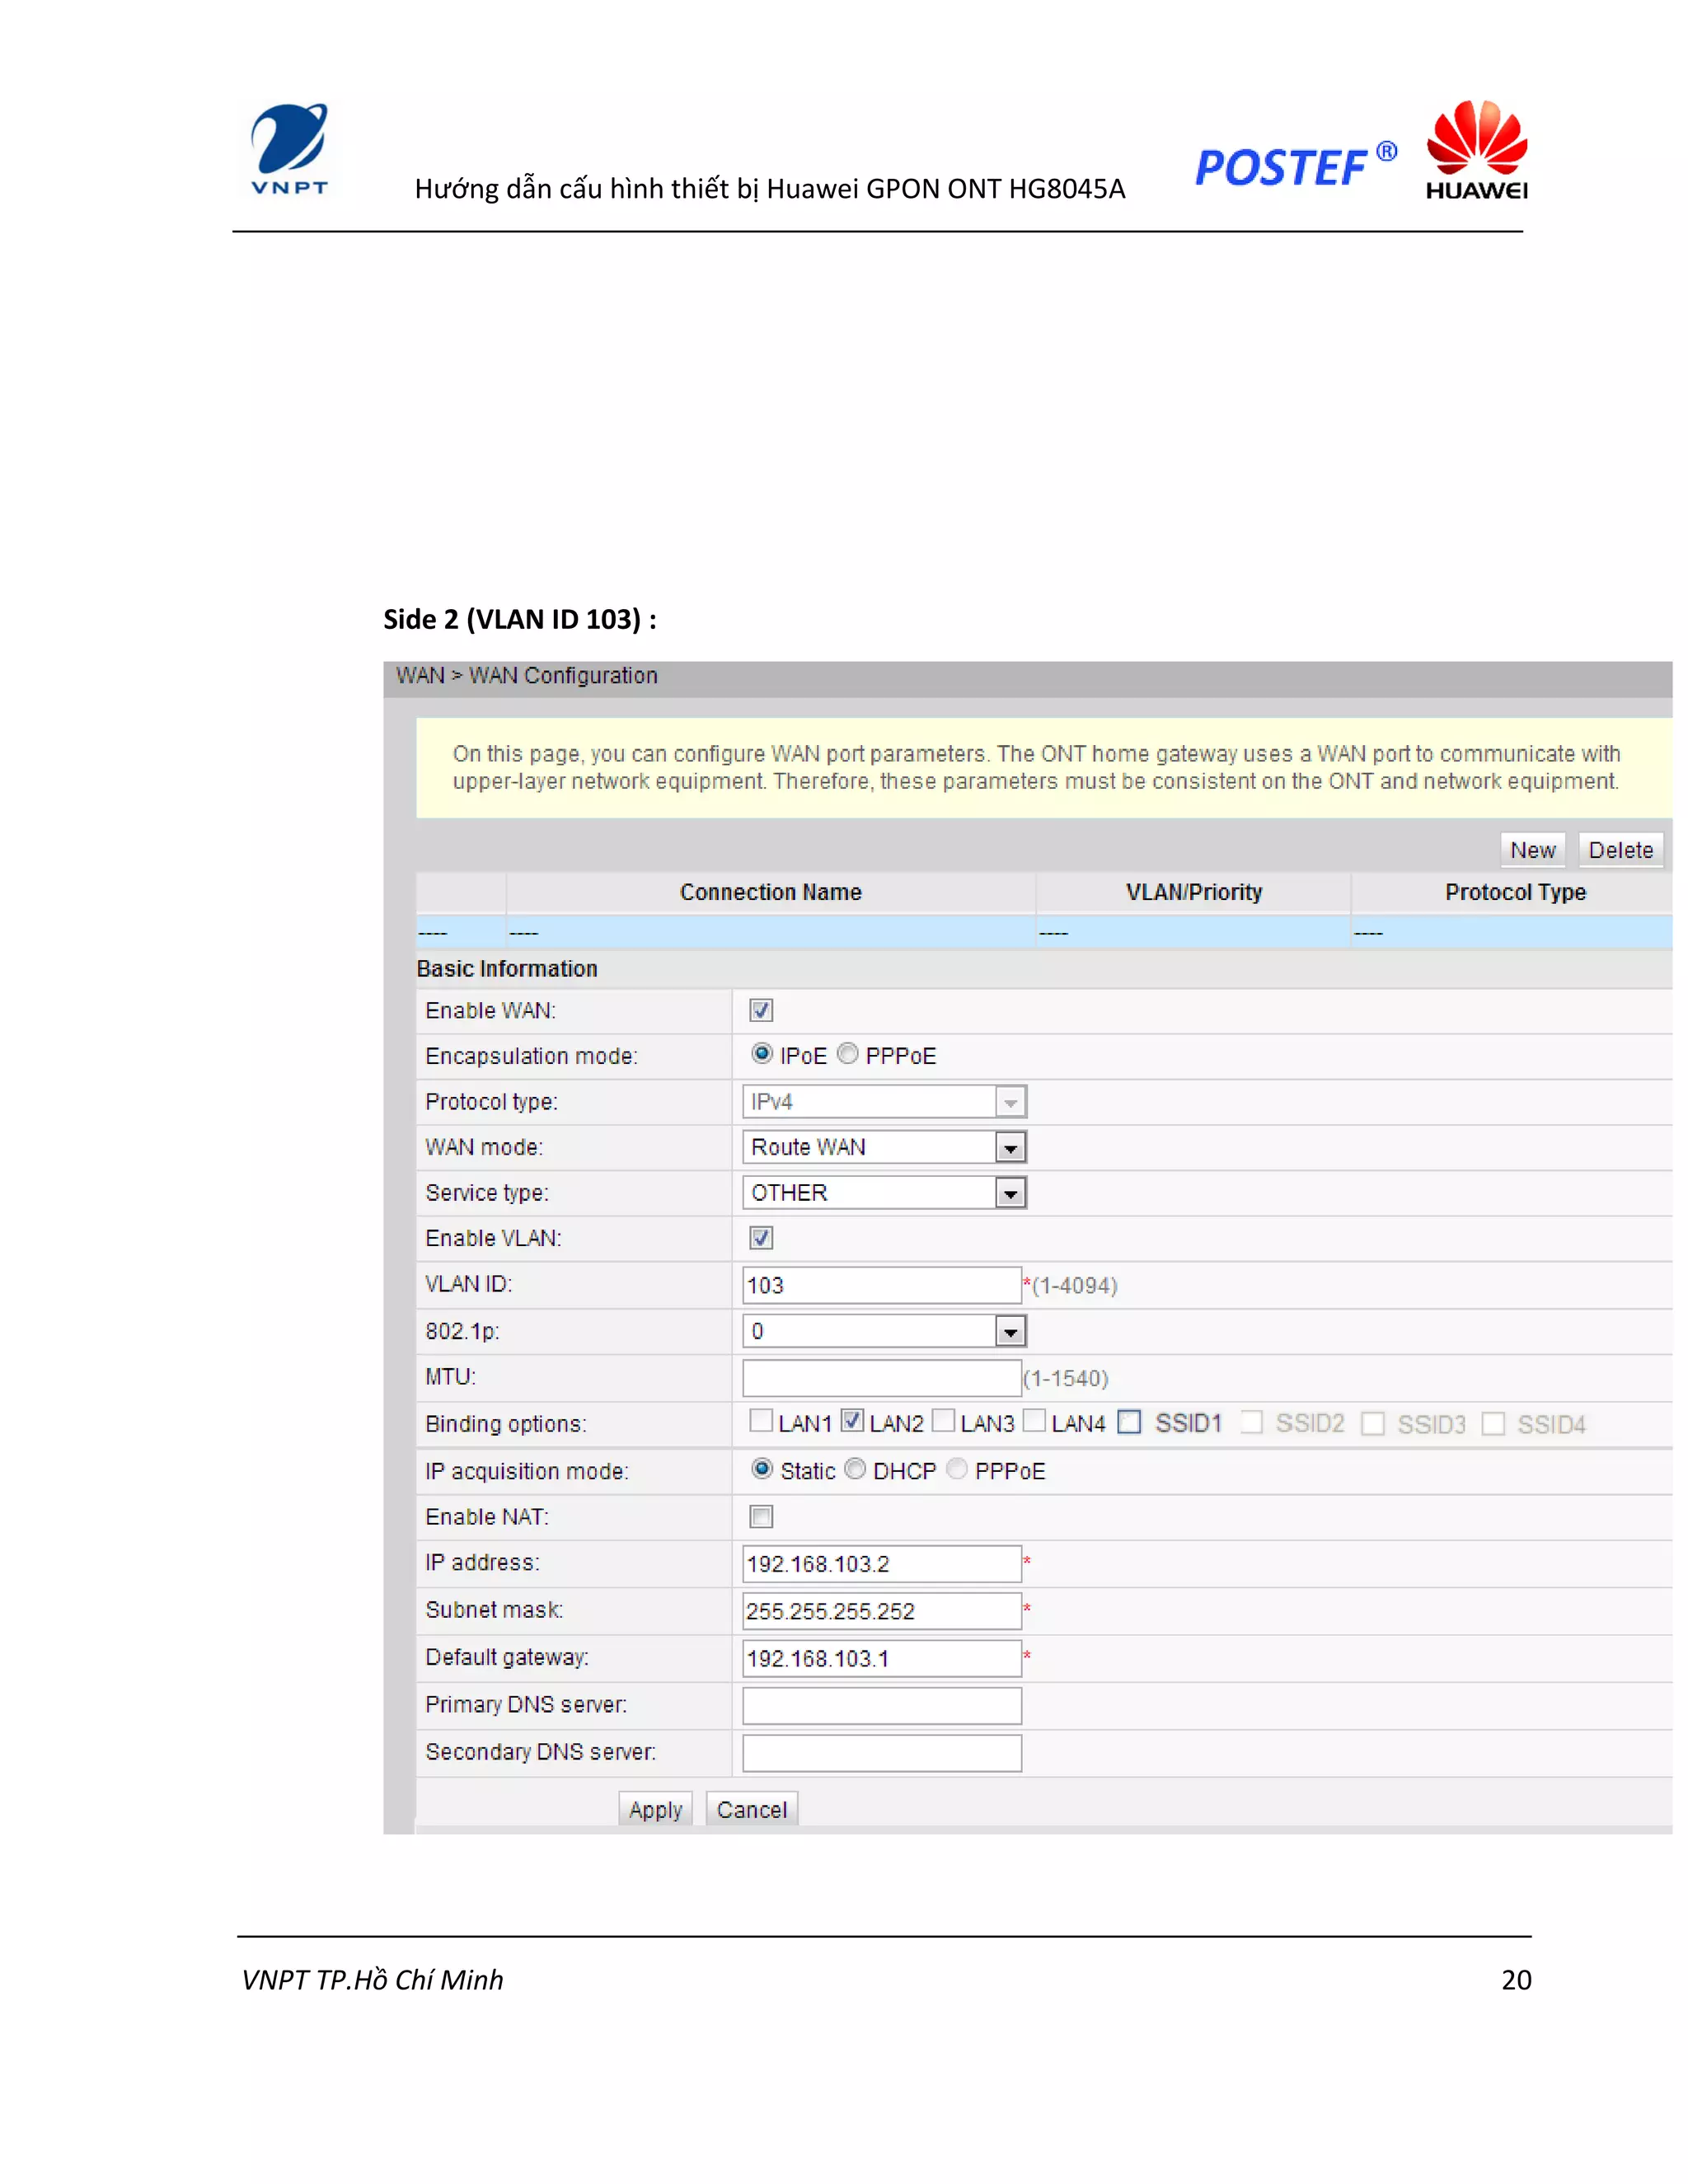This screenshot has height=2184, width=1688.
Task: Click the Huawei logo
Action: 1476,150
